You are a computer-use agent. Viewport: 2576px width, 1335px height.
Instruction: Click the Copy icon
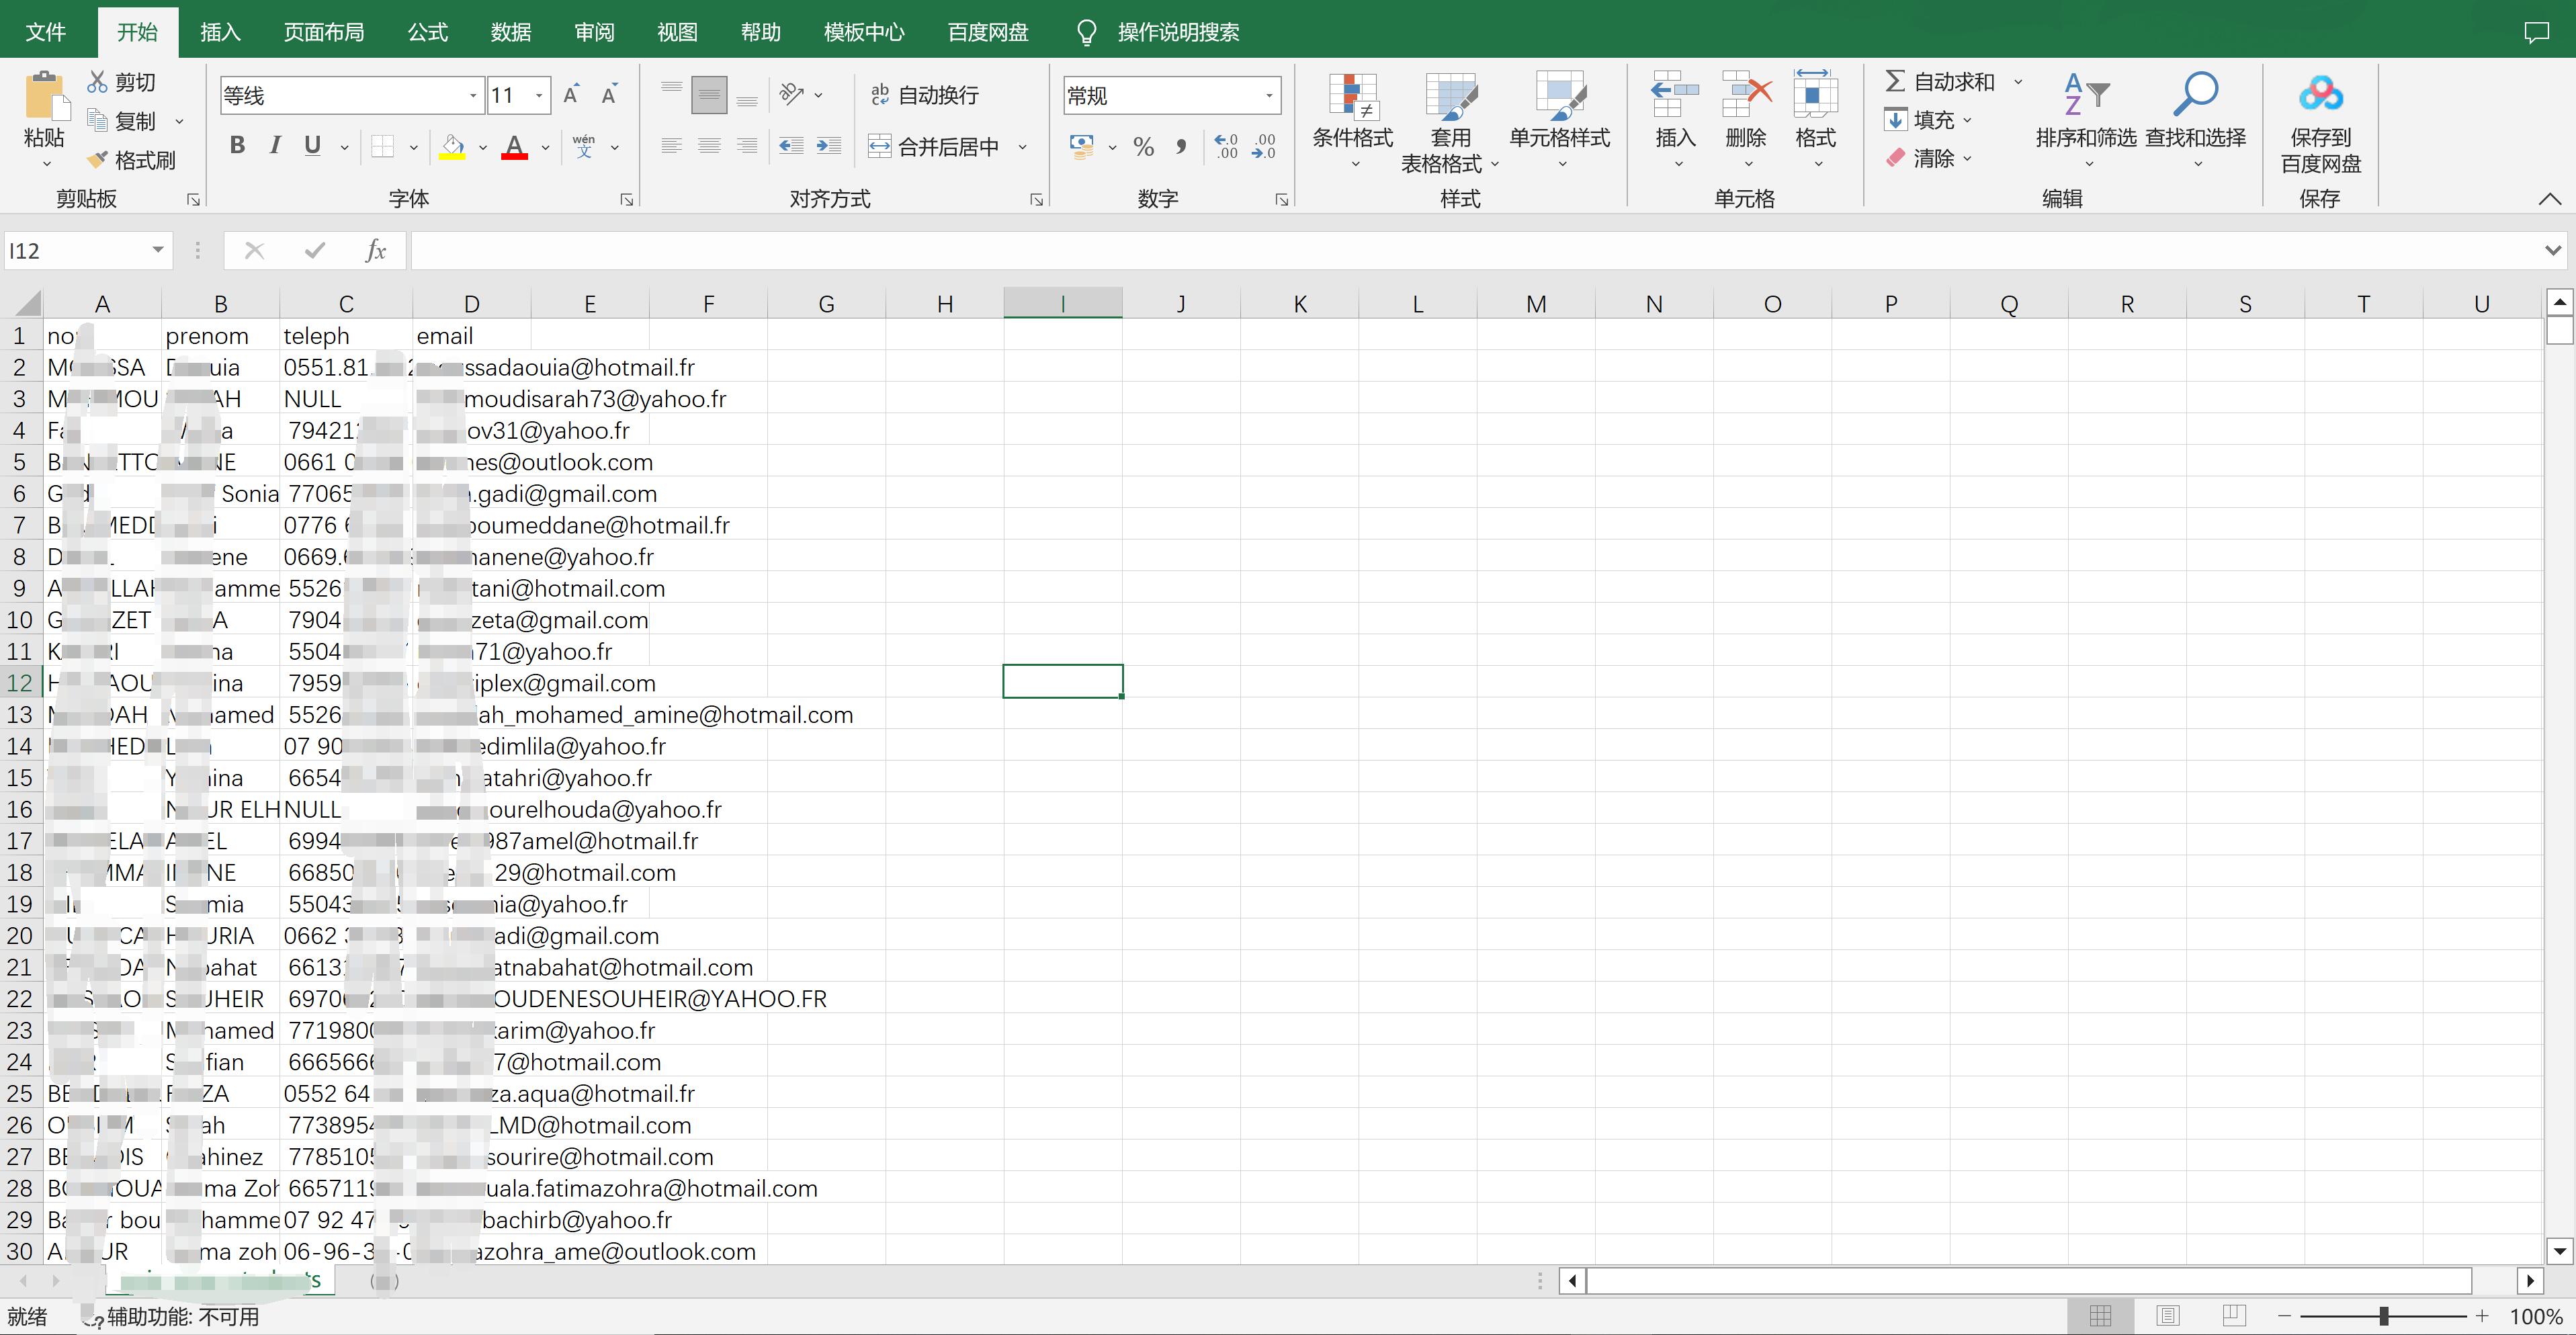point(98,121)
